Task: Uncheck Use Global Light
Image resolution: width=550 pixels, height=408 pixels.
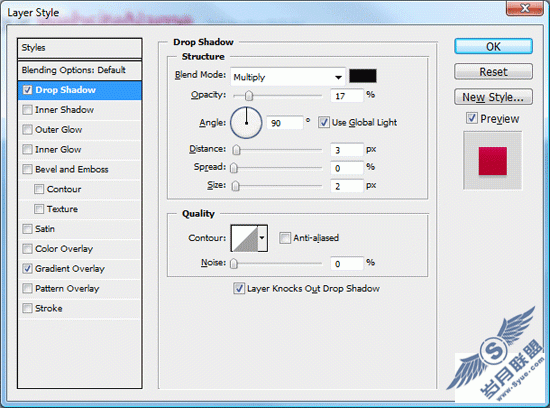Action: (323, 122)
